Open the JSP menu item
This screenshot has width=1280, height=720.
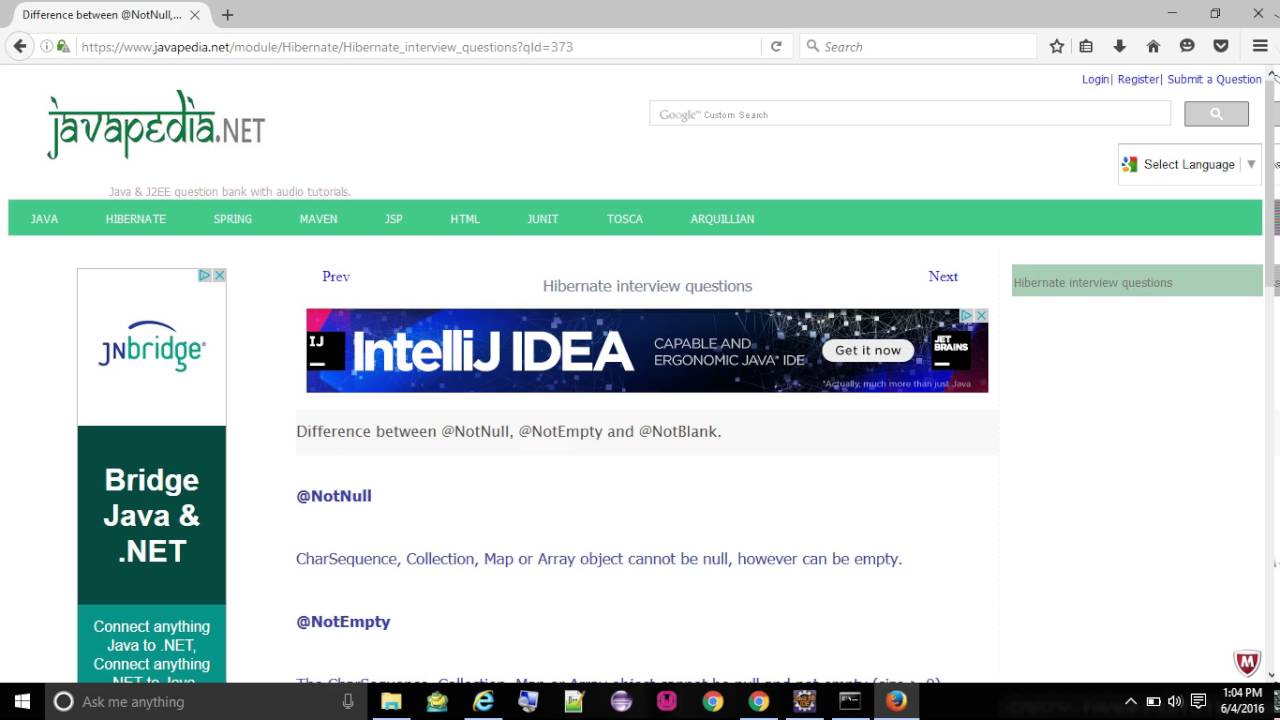(x=394, y=218)
